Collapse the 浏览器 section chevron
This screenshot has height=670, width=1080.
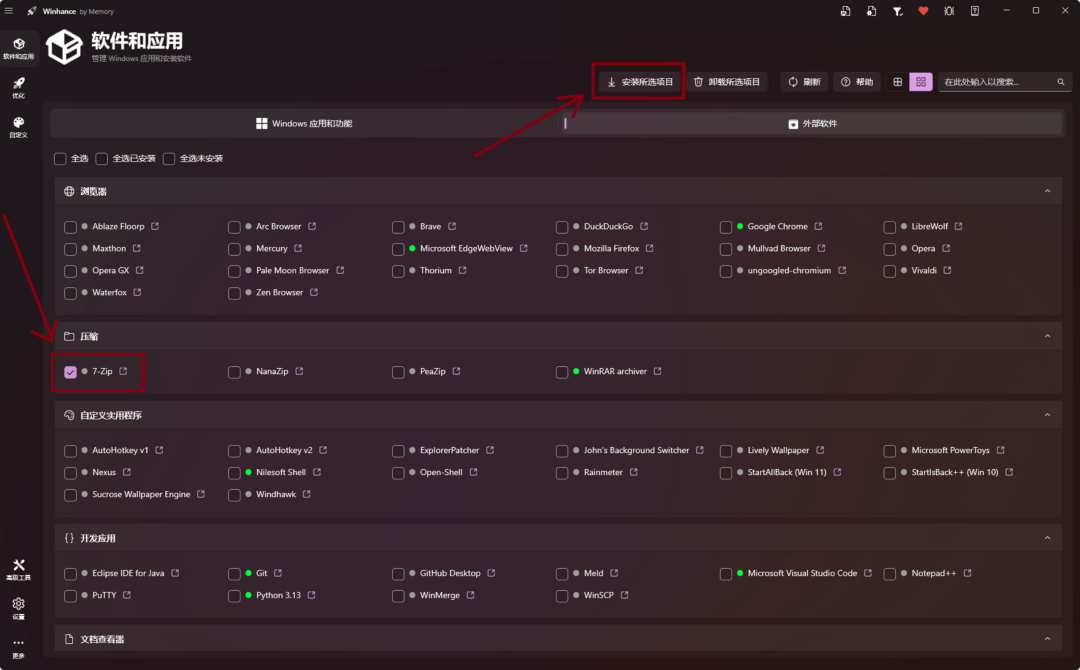[x=1047, y=191]
